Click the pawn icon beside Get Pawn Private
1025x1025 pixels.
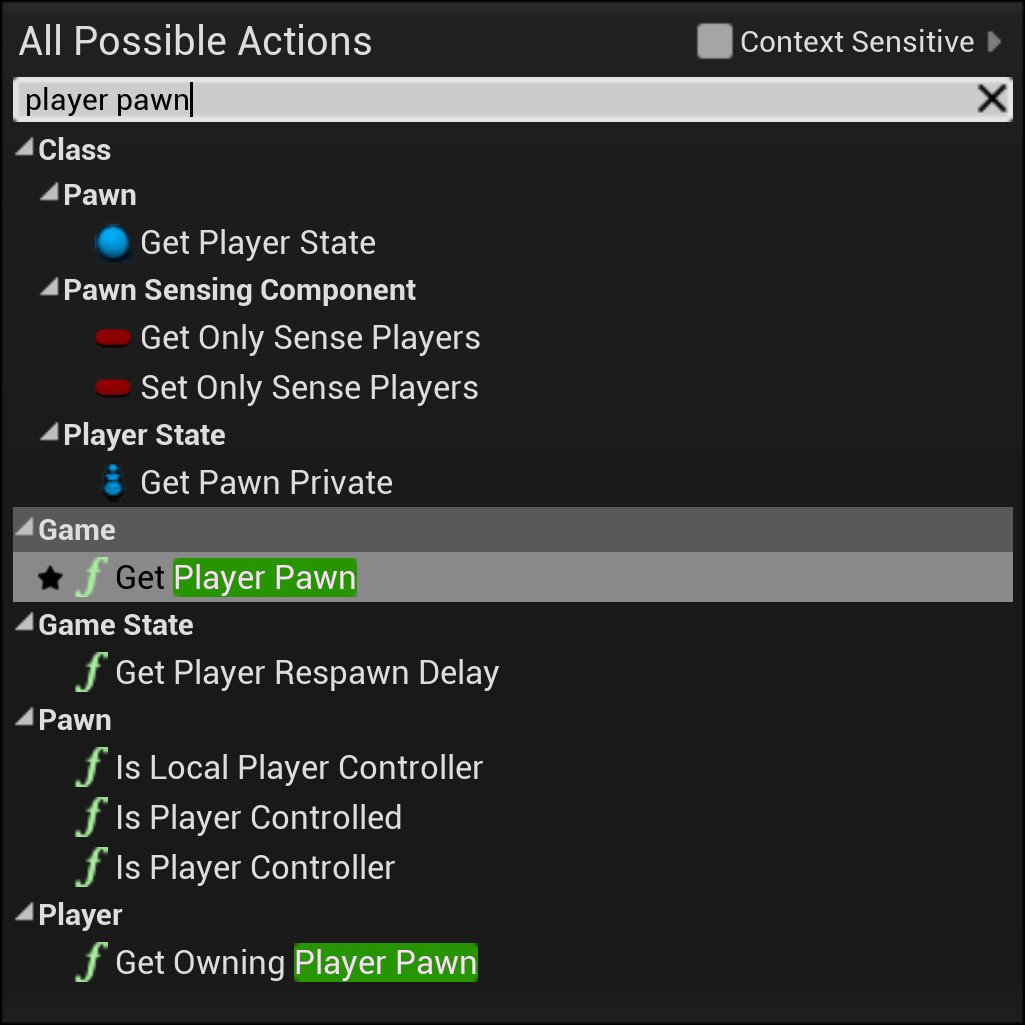coord(113,482)
